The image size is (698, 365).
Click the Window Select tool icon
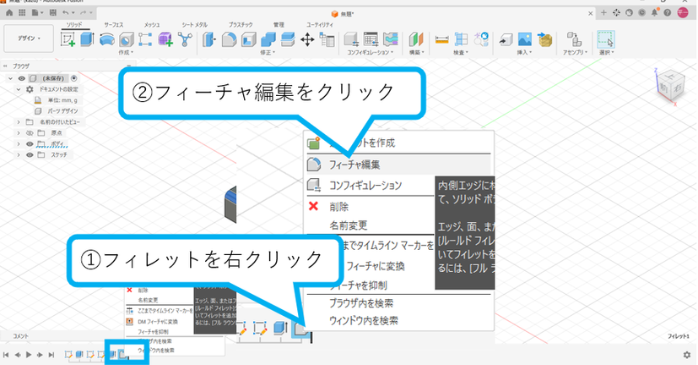coord(606,40)
